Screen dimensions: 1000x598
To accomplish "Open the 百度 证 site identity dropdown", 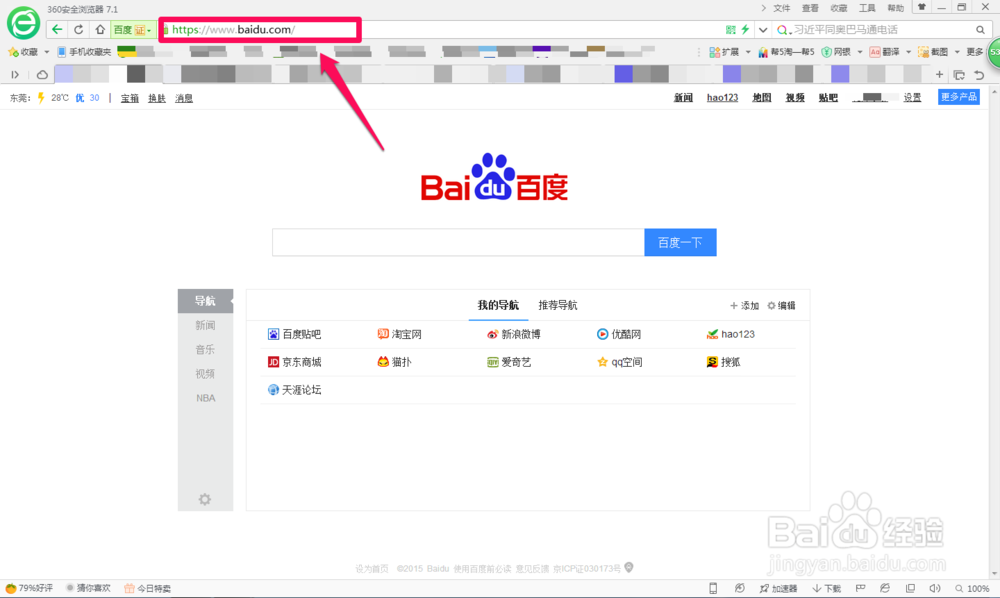I will coord(133,29).
